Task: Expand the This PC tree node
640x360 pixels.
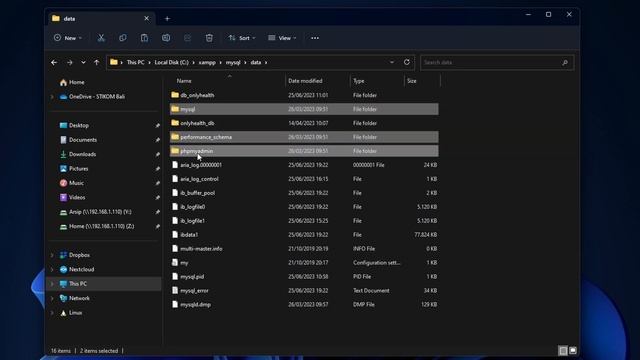Action: (52, 284)
